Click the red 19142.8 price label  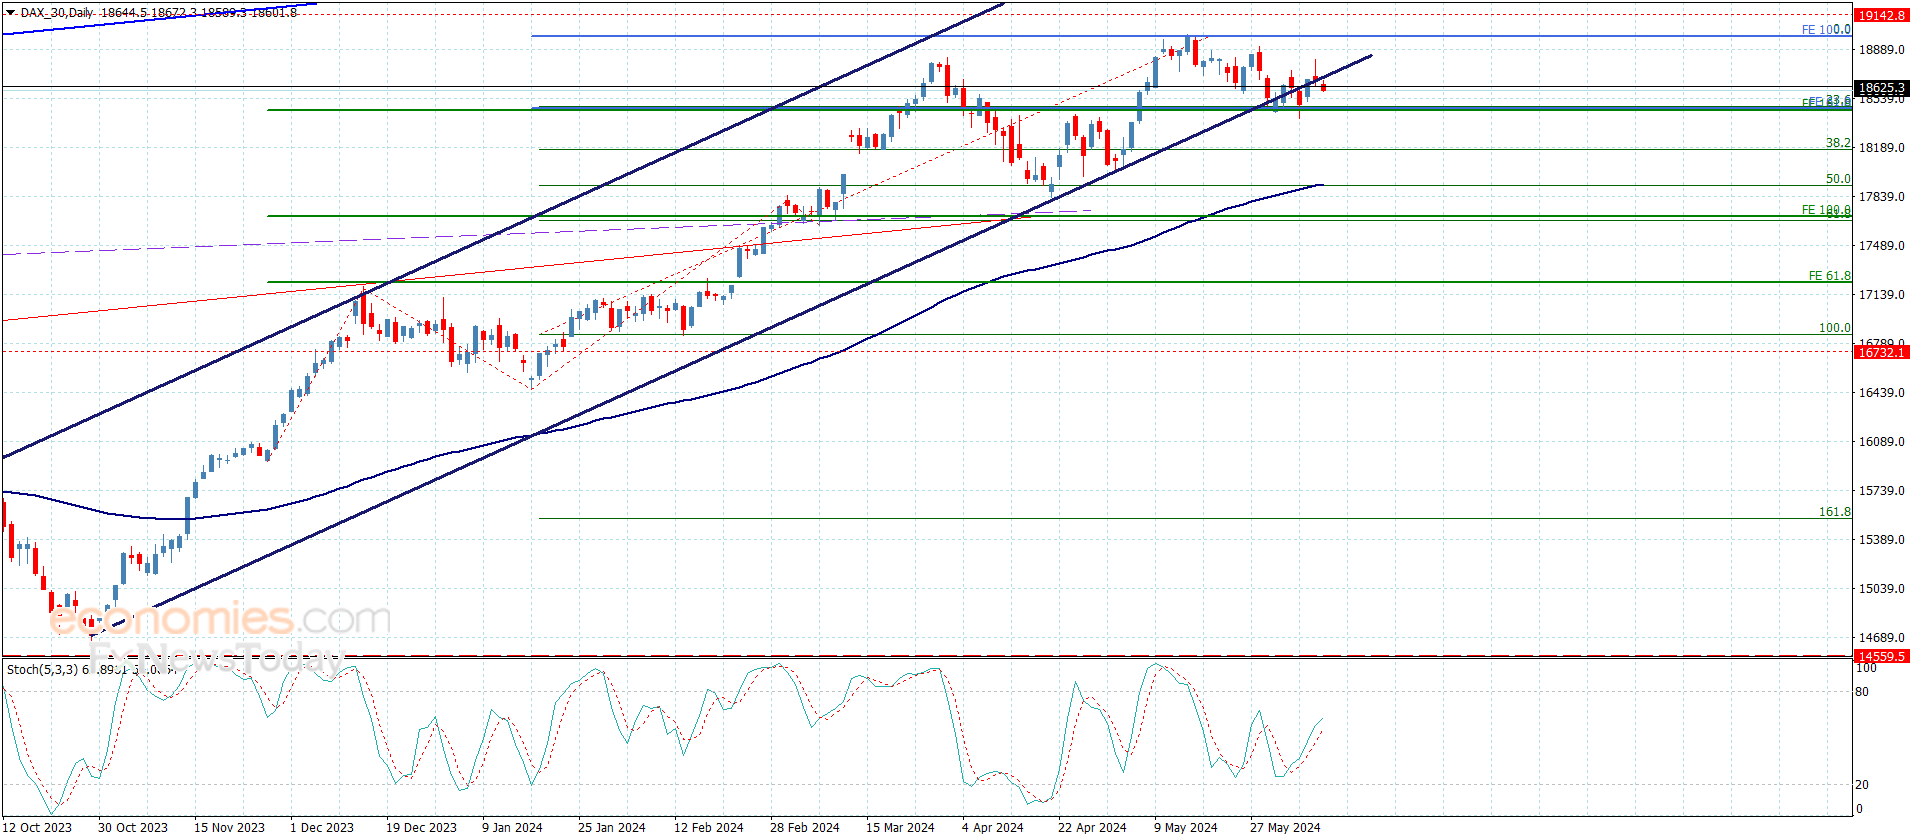[x=1882, y=16]
